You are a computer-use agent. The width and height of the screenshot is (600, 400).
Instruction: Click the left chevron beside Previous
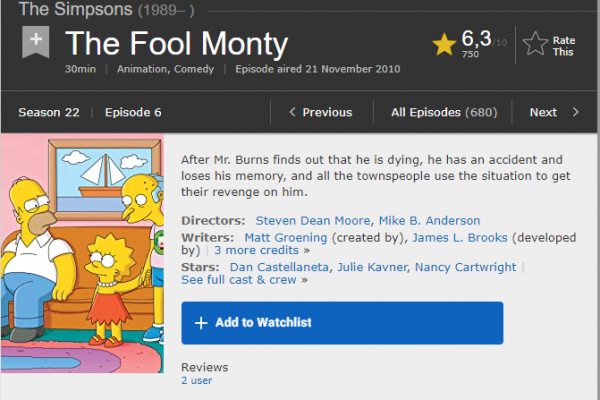click(292, 112)
